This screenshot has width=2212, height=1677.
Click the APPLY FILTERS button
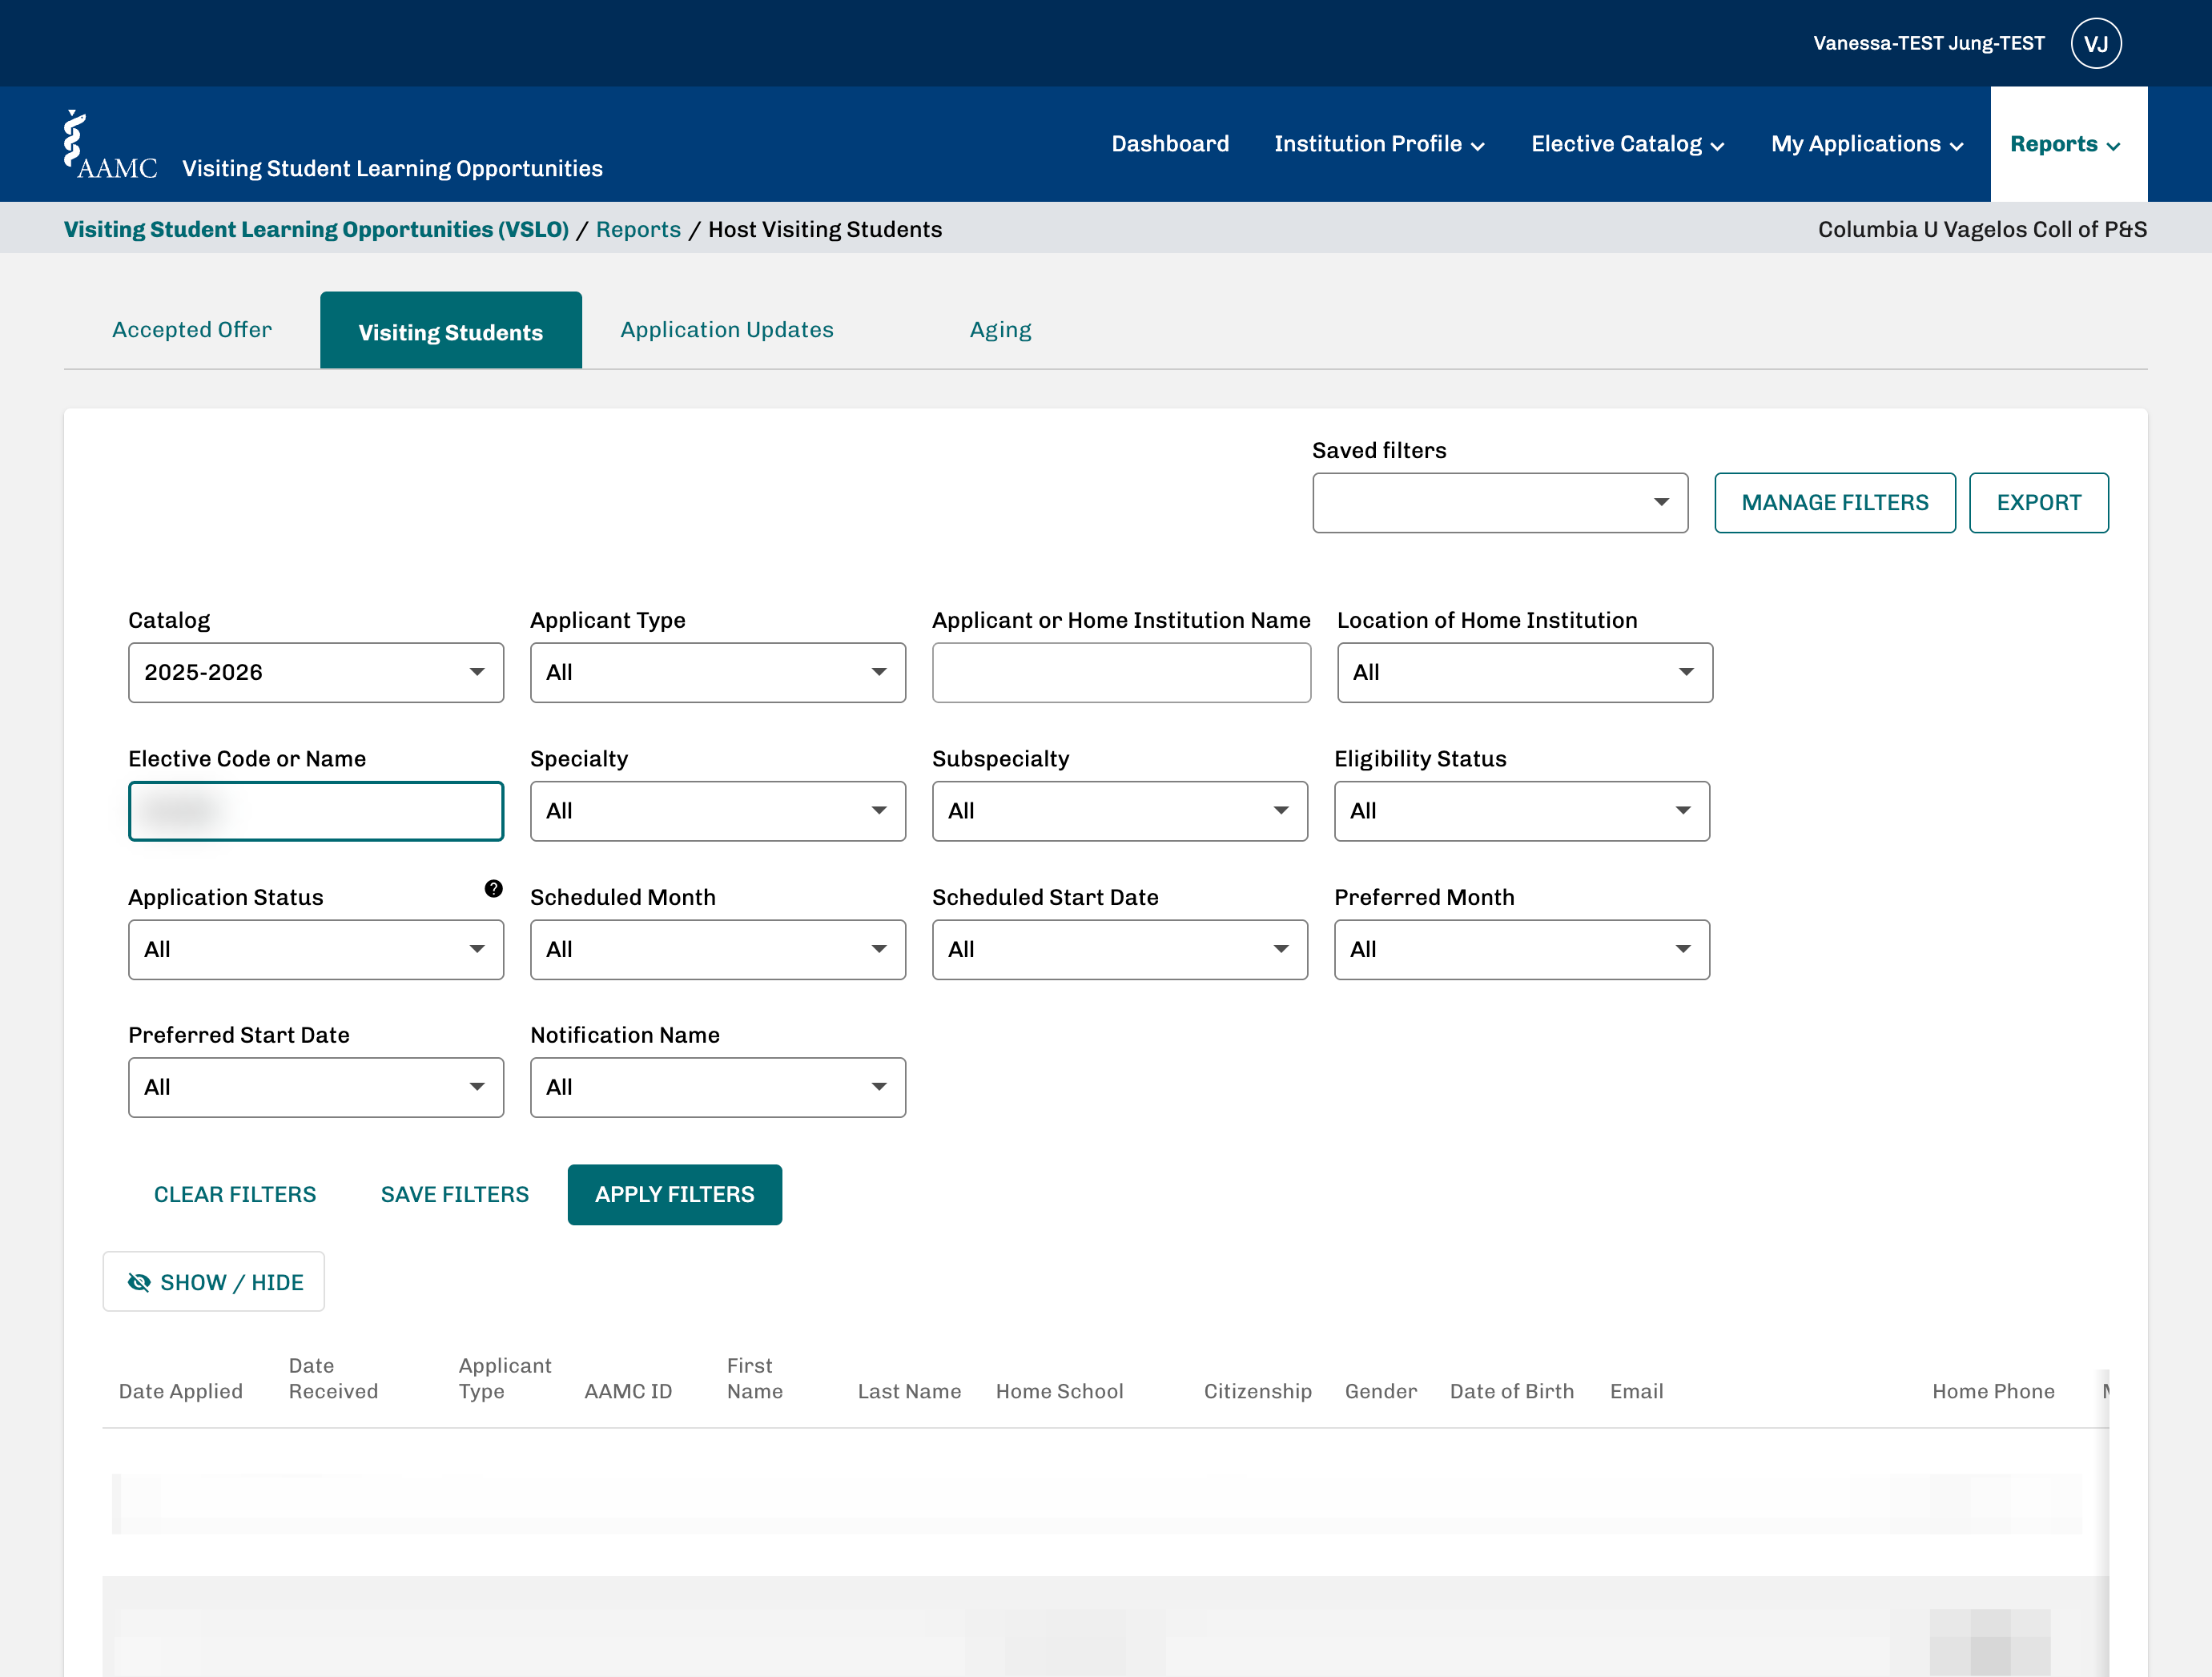[x=675, y=1194]
